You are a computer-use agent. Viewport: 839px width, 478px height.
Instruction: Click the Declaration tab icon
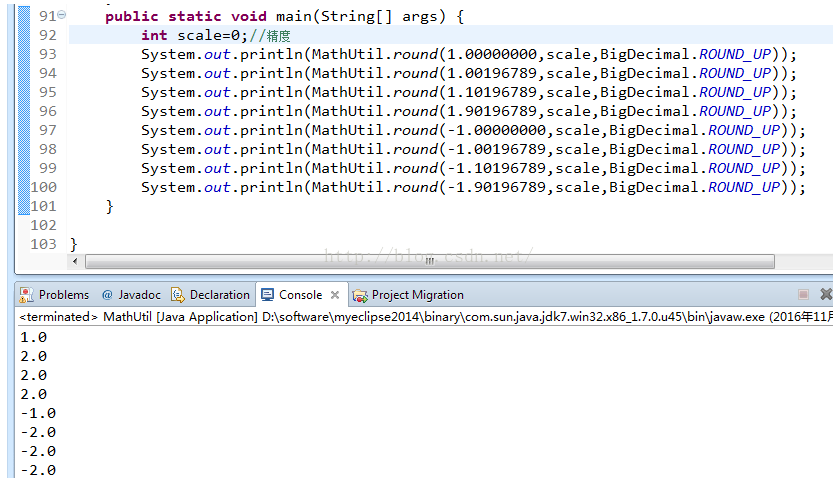[177, 295]
